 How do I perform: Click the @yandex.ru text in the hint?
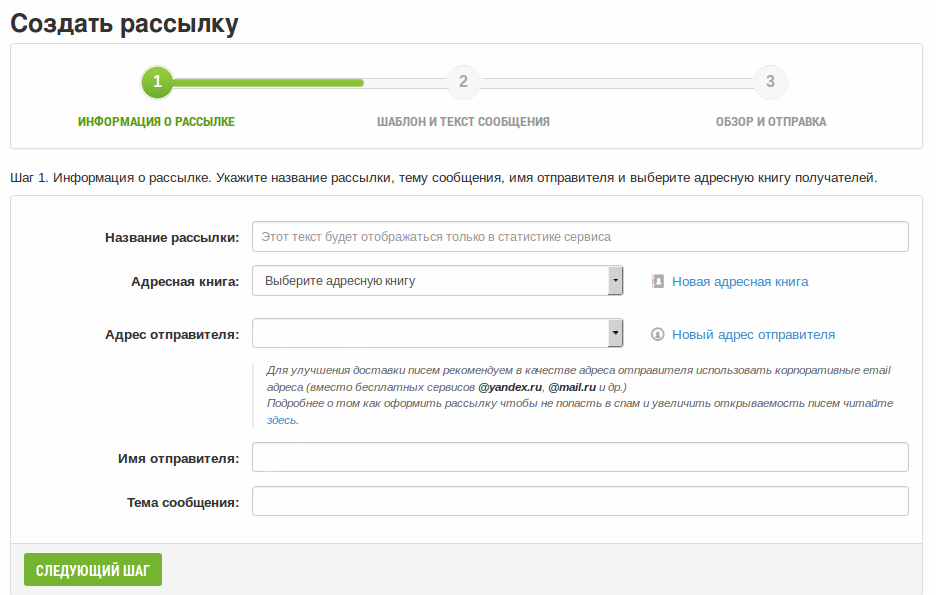[510, 387]
